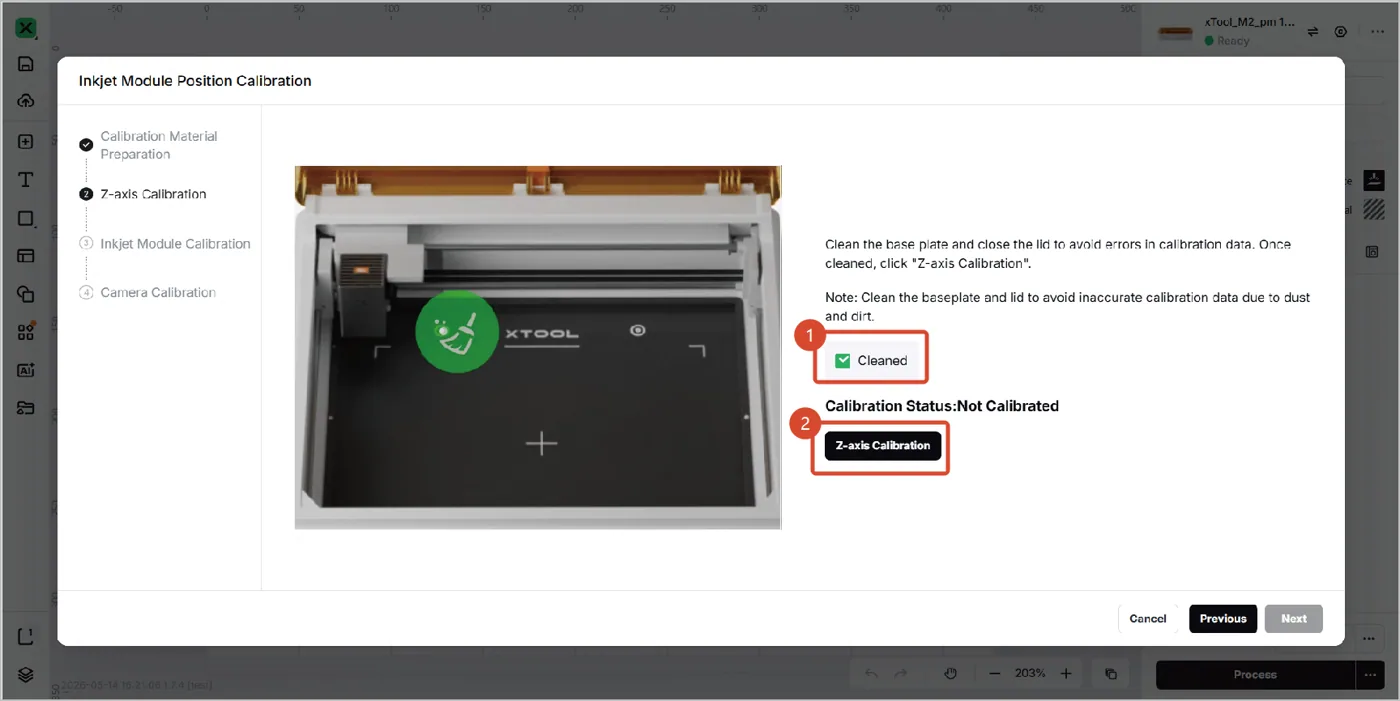
Task: Expand the options beside Process button
Action: point(1370,675)
